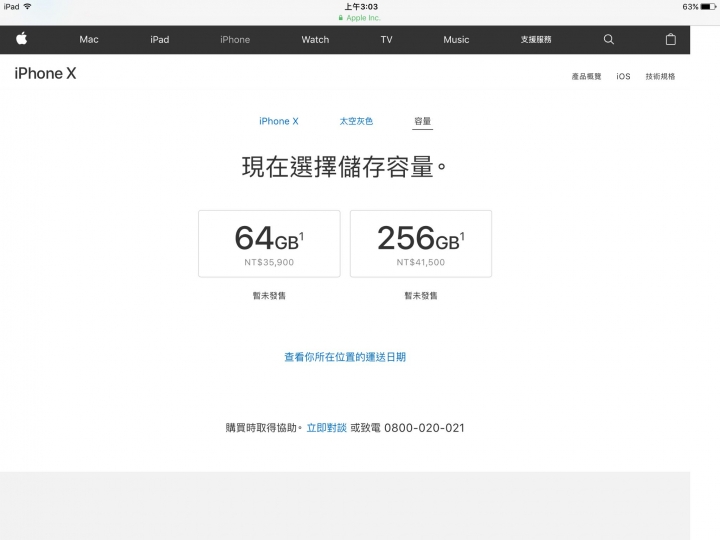The height and width of the screenshot is (540, 720).
Task: Tap the secure lock icon beside Apple Inc.
Action: click(341, 18)
